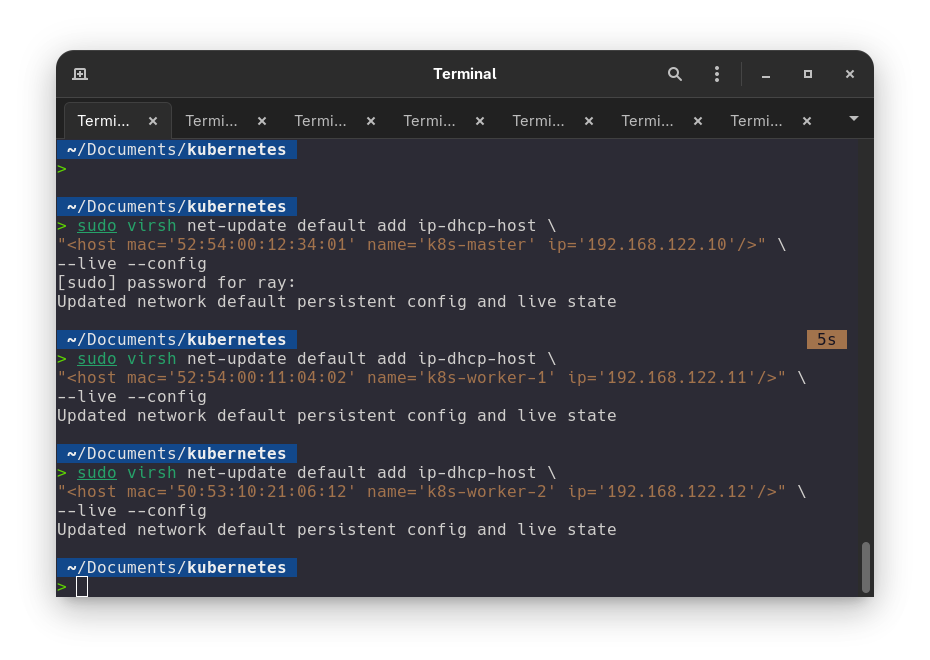Close the second terminal tab
Screen dimensions: 930x660
pos(262,121)
